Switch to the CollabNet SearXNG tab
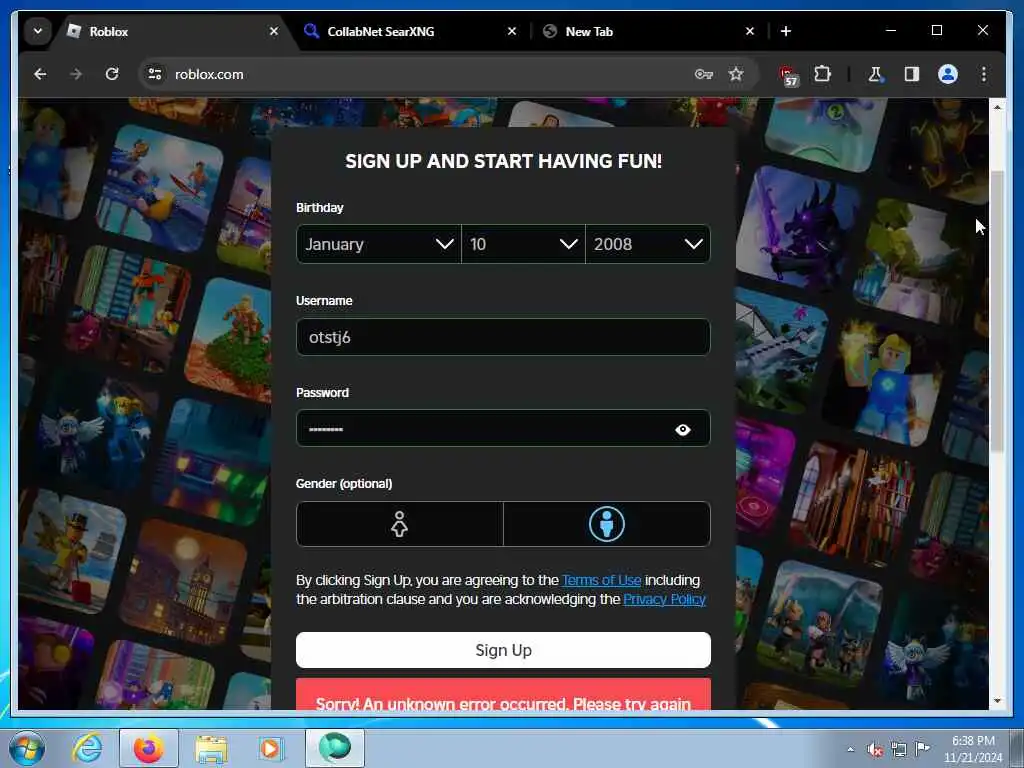The image size is (1024, 768). pyautogui.click(x=411, y=31)
